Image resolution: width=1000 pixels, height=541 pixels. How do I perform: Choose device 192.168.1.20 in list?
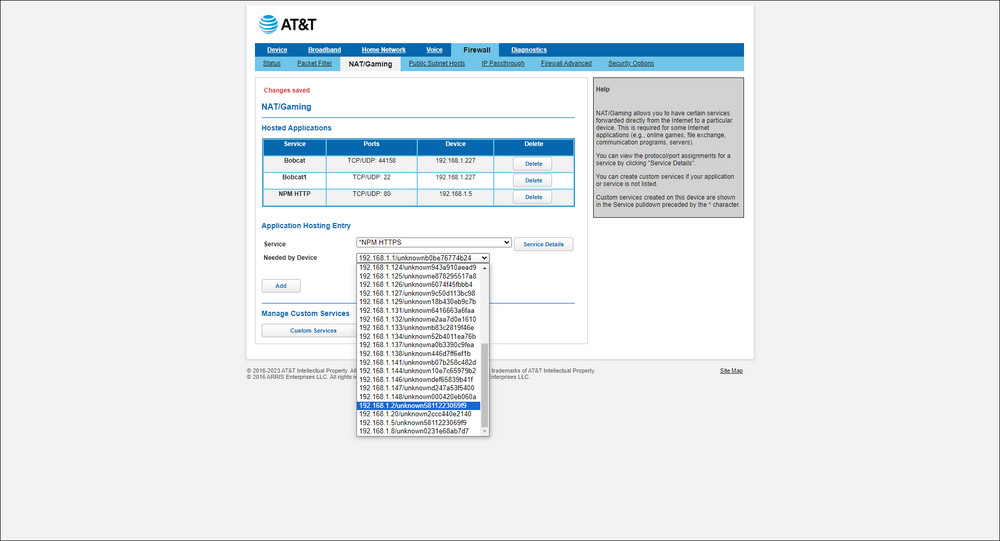pos(418,414)
